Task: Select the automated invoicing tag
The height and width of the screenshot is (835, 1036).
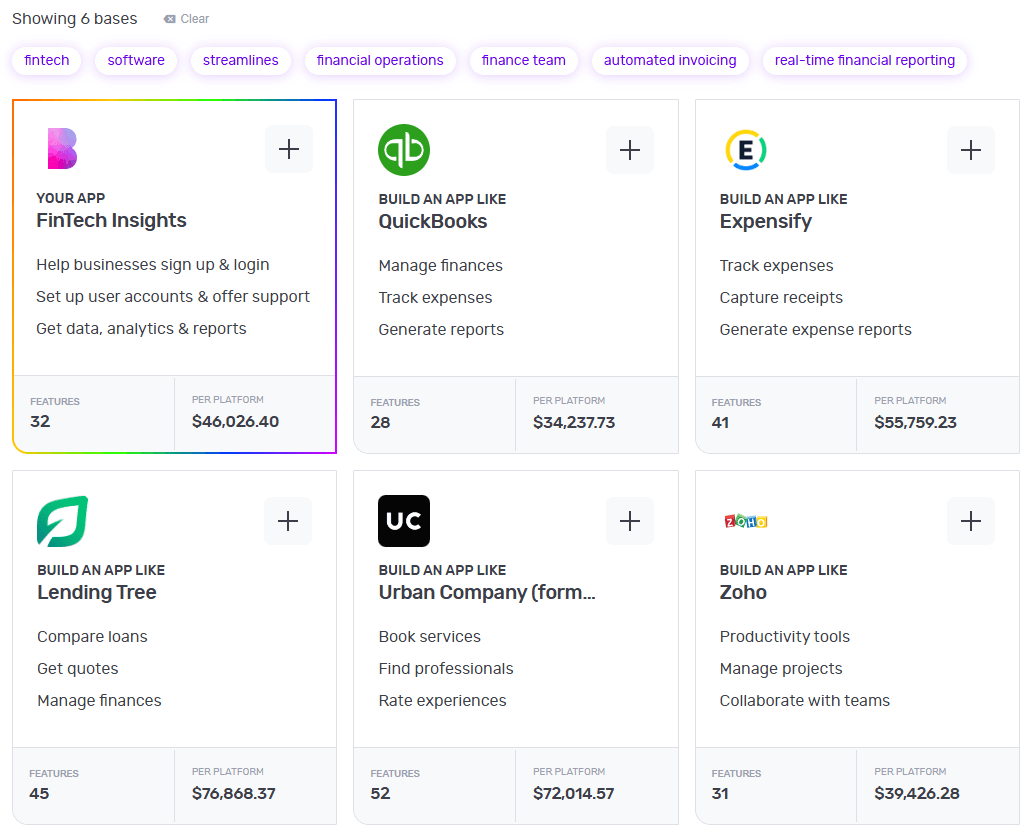Action: pyautogui.click(x=670, y=60)
